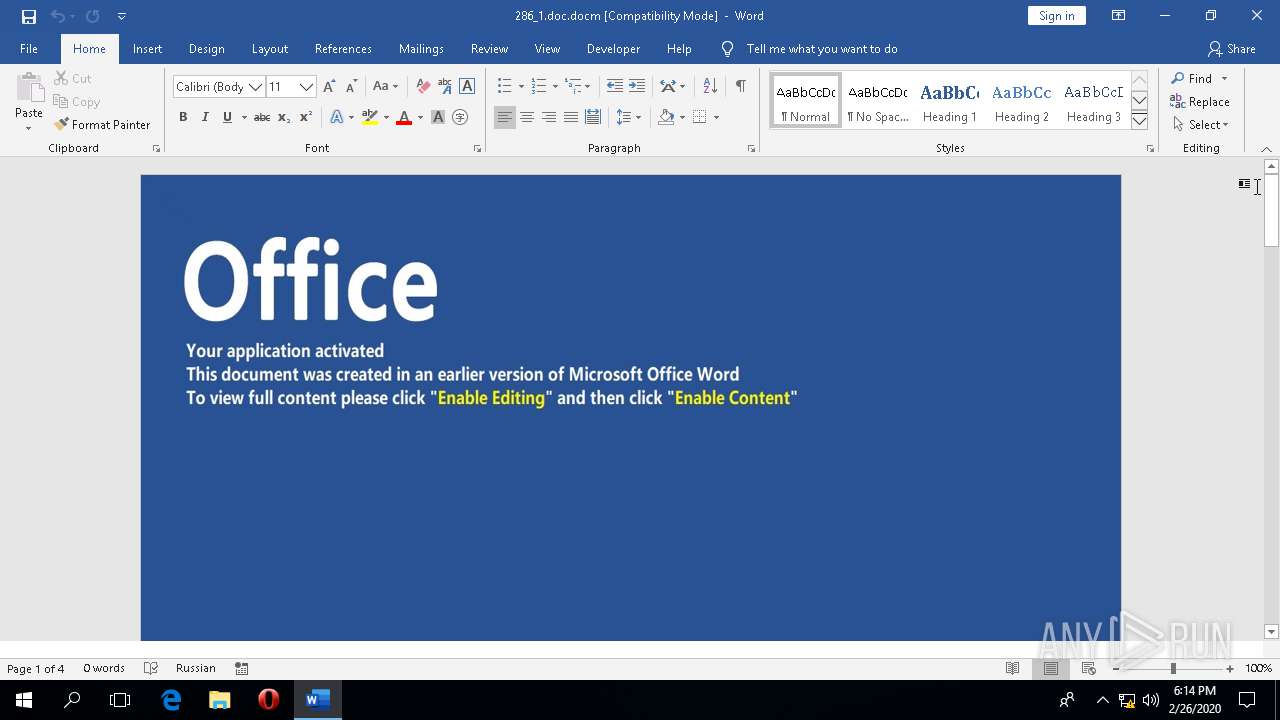1280x720 pixels.
Task: Click the Borders icon
Action: point(700,117)
